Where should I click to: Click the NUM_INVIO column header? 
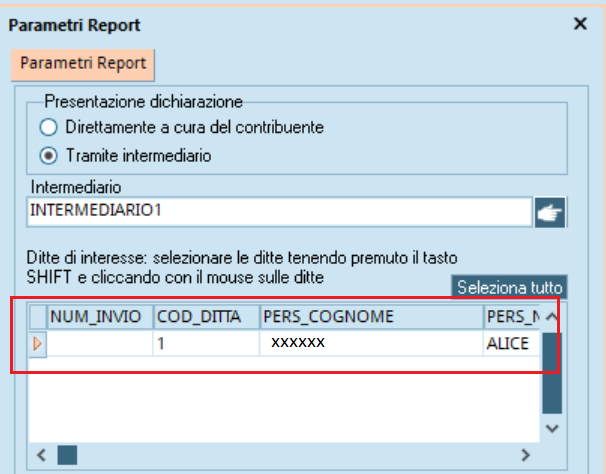tap(100, 317)
